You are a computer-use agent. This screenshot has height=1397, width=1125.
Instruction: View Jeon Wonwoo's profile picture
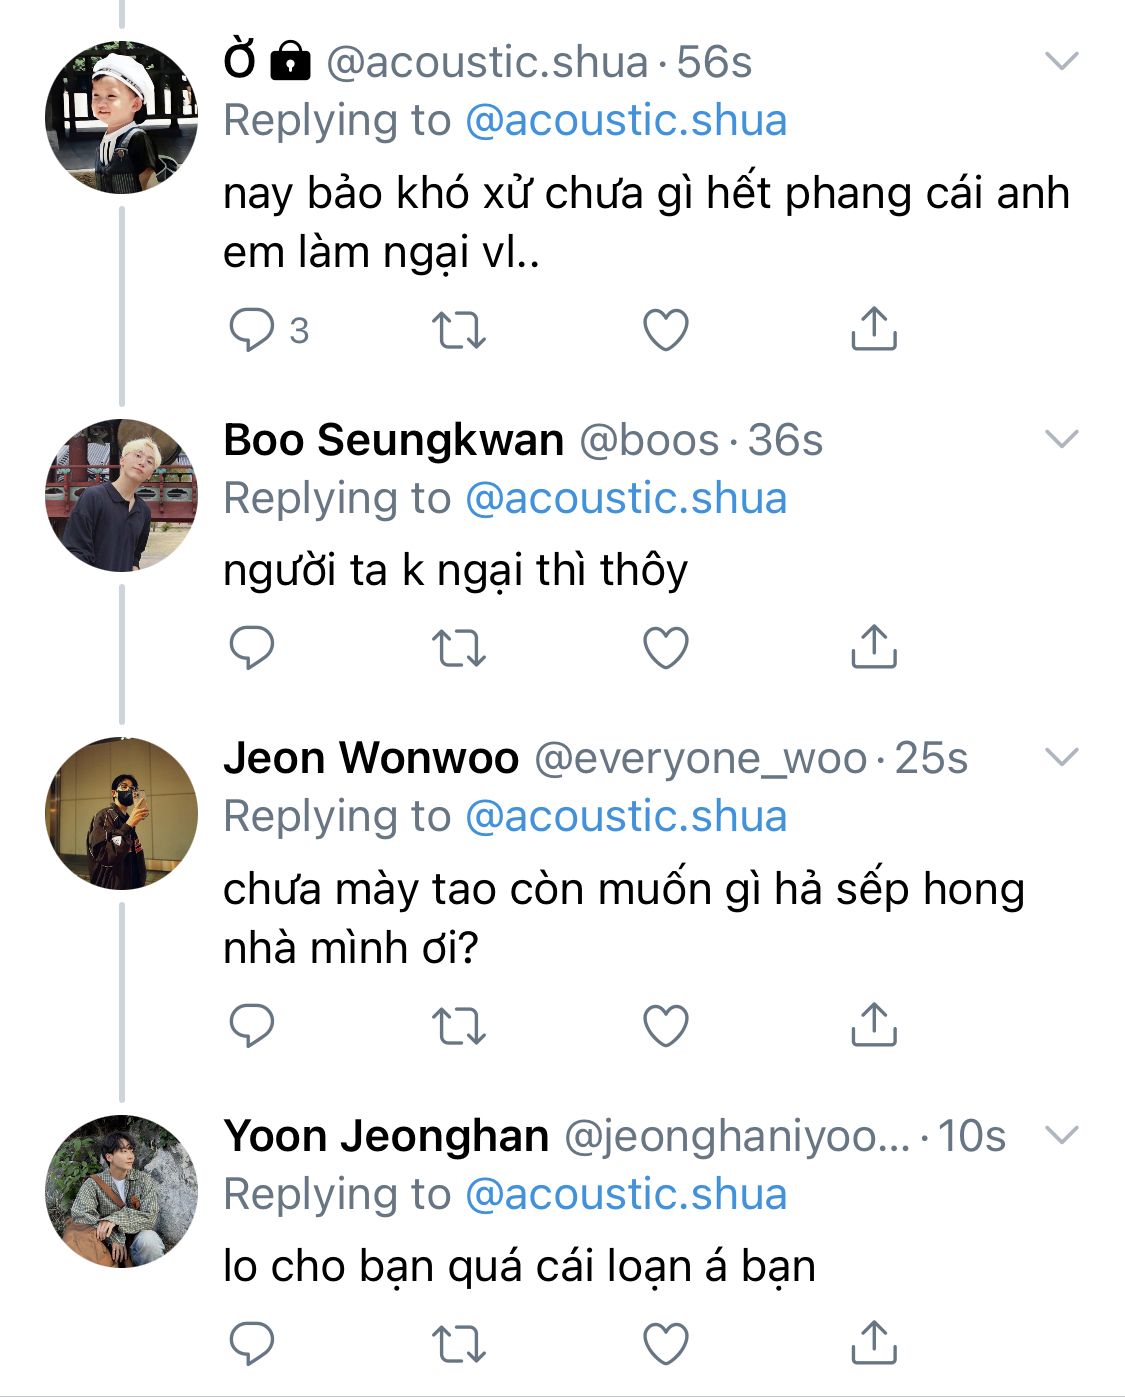pyautogui.click(x=121, y=813)
